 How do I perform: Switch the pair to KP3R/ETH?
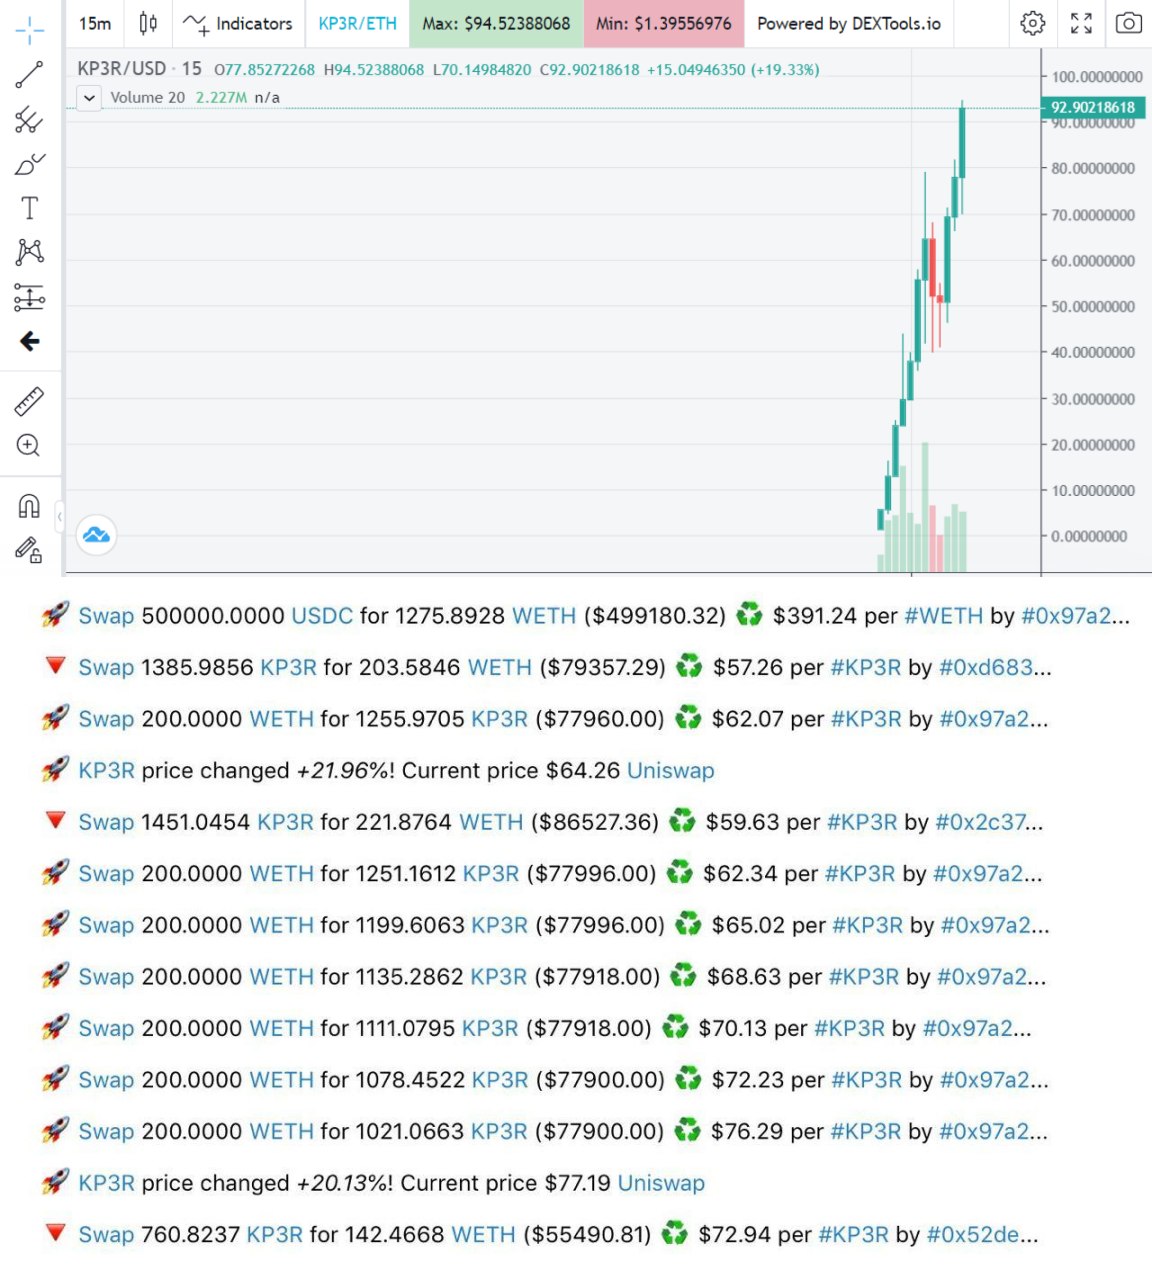[357, 23]
